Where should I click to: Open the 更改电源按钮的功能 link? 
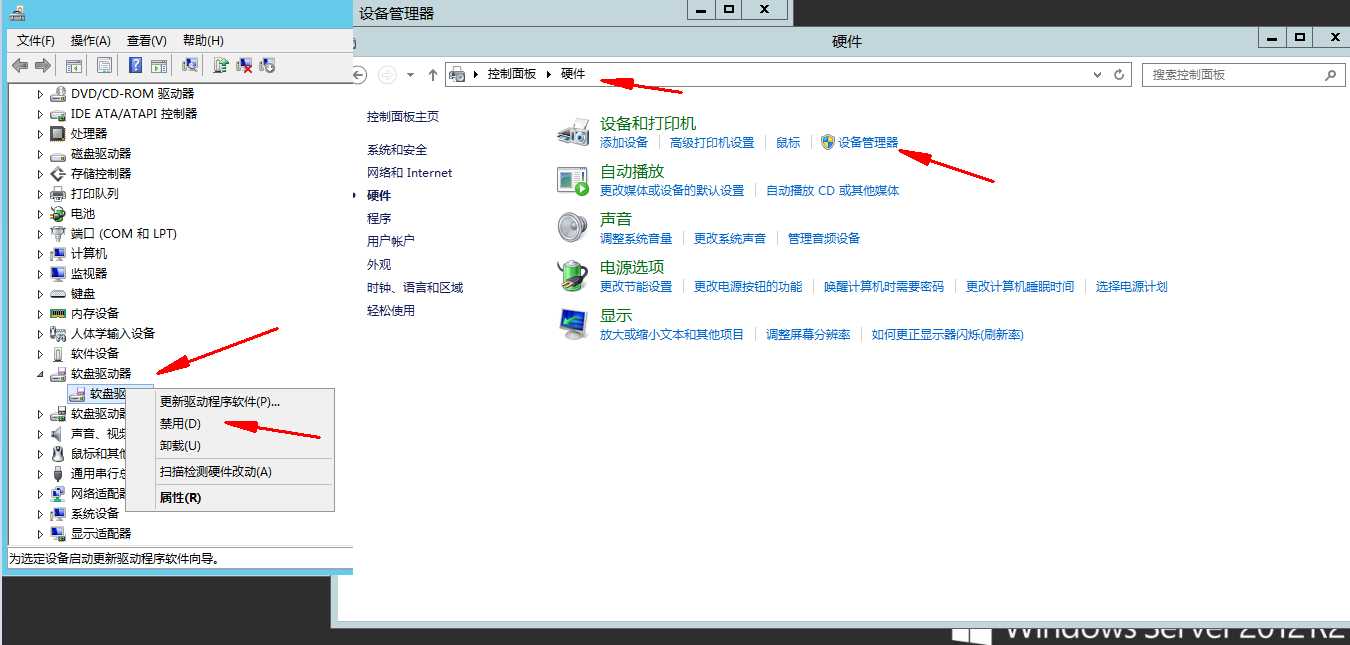pyautogui.click(x=748, y=286)
